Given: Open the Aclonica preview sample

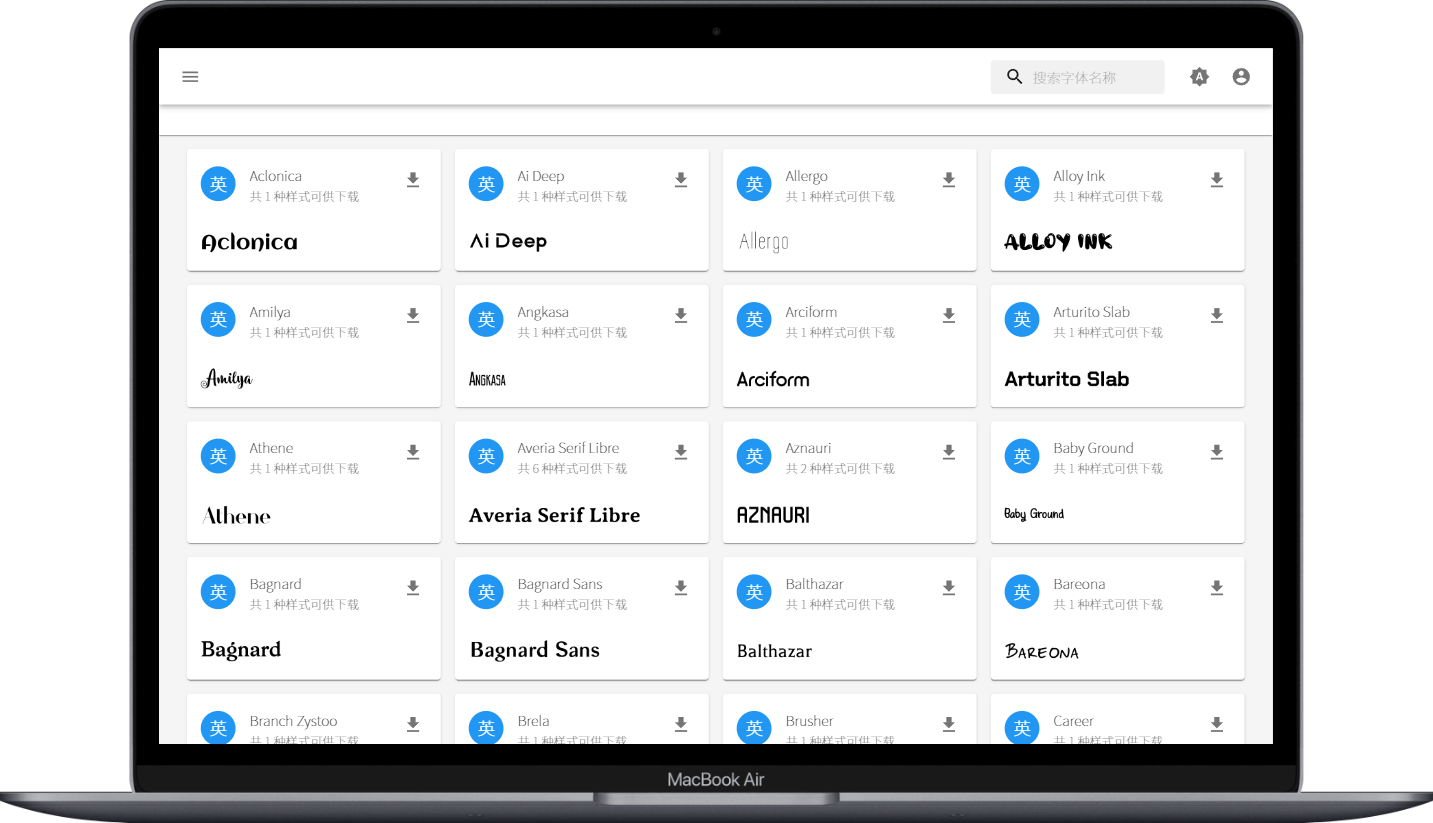Looking at the screenshot, I should 249,242.
